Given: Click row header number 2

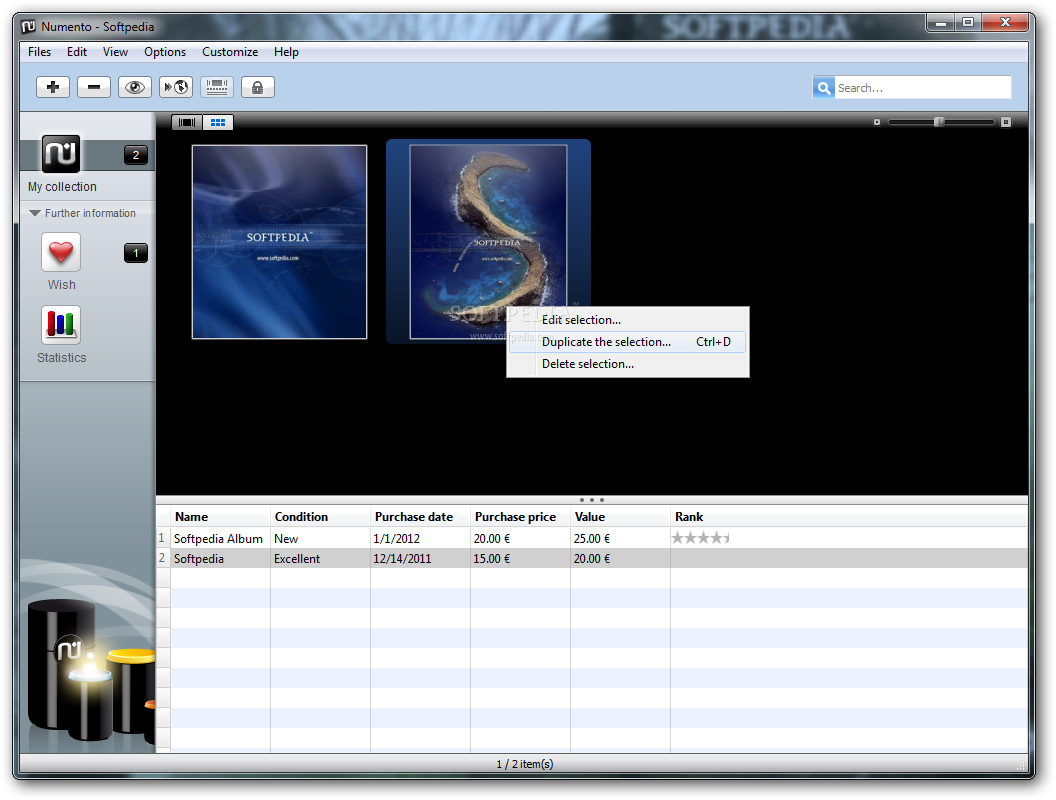Looking at the screenshot, I should point(162,559).
